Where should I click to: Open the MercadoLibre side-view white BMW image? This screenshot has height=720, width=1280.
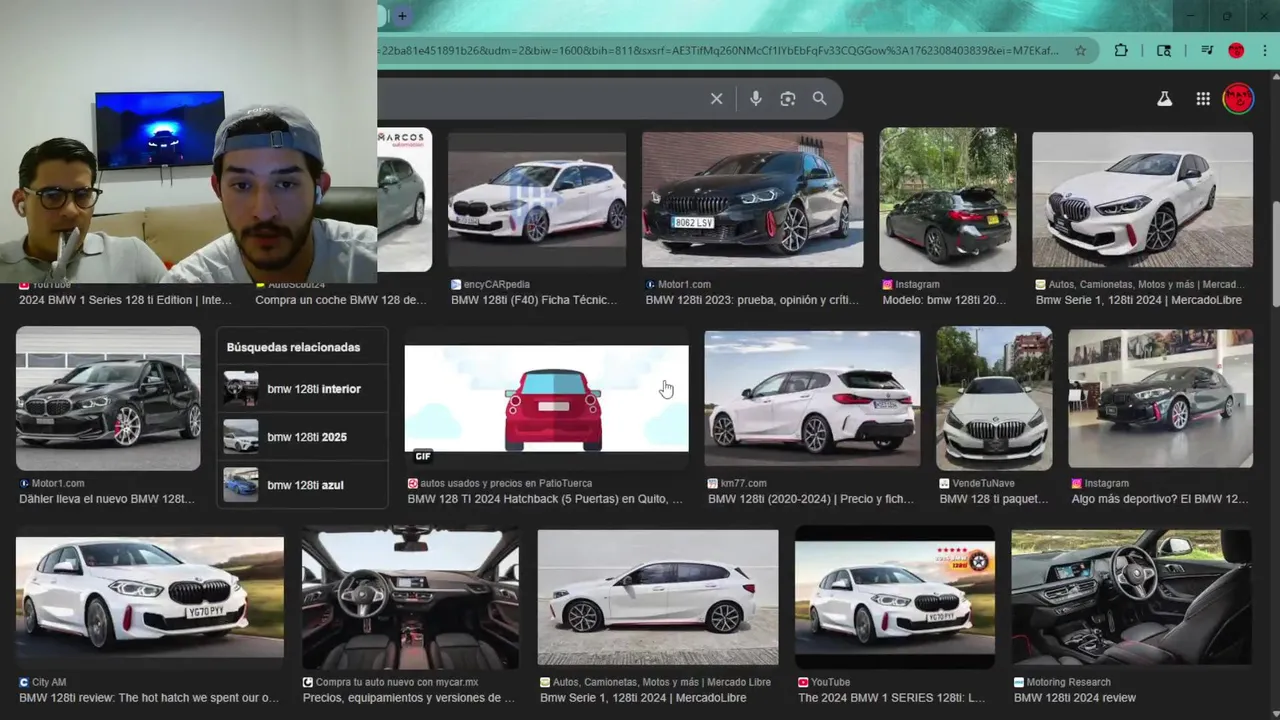[x=658, y=597]
